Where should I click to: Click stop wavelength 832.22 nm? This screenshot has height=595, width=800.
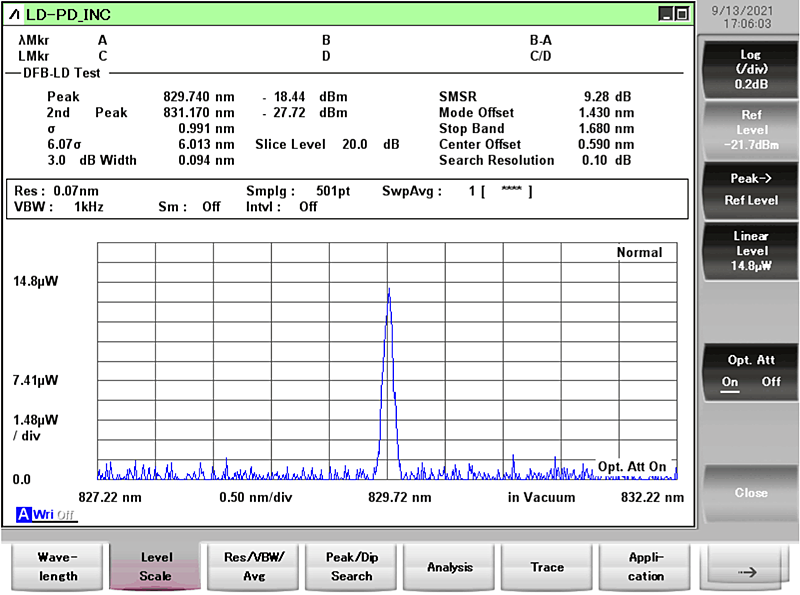tap(652, 497)
